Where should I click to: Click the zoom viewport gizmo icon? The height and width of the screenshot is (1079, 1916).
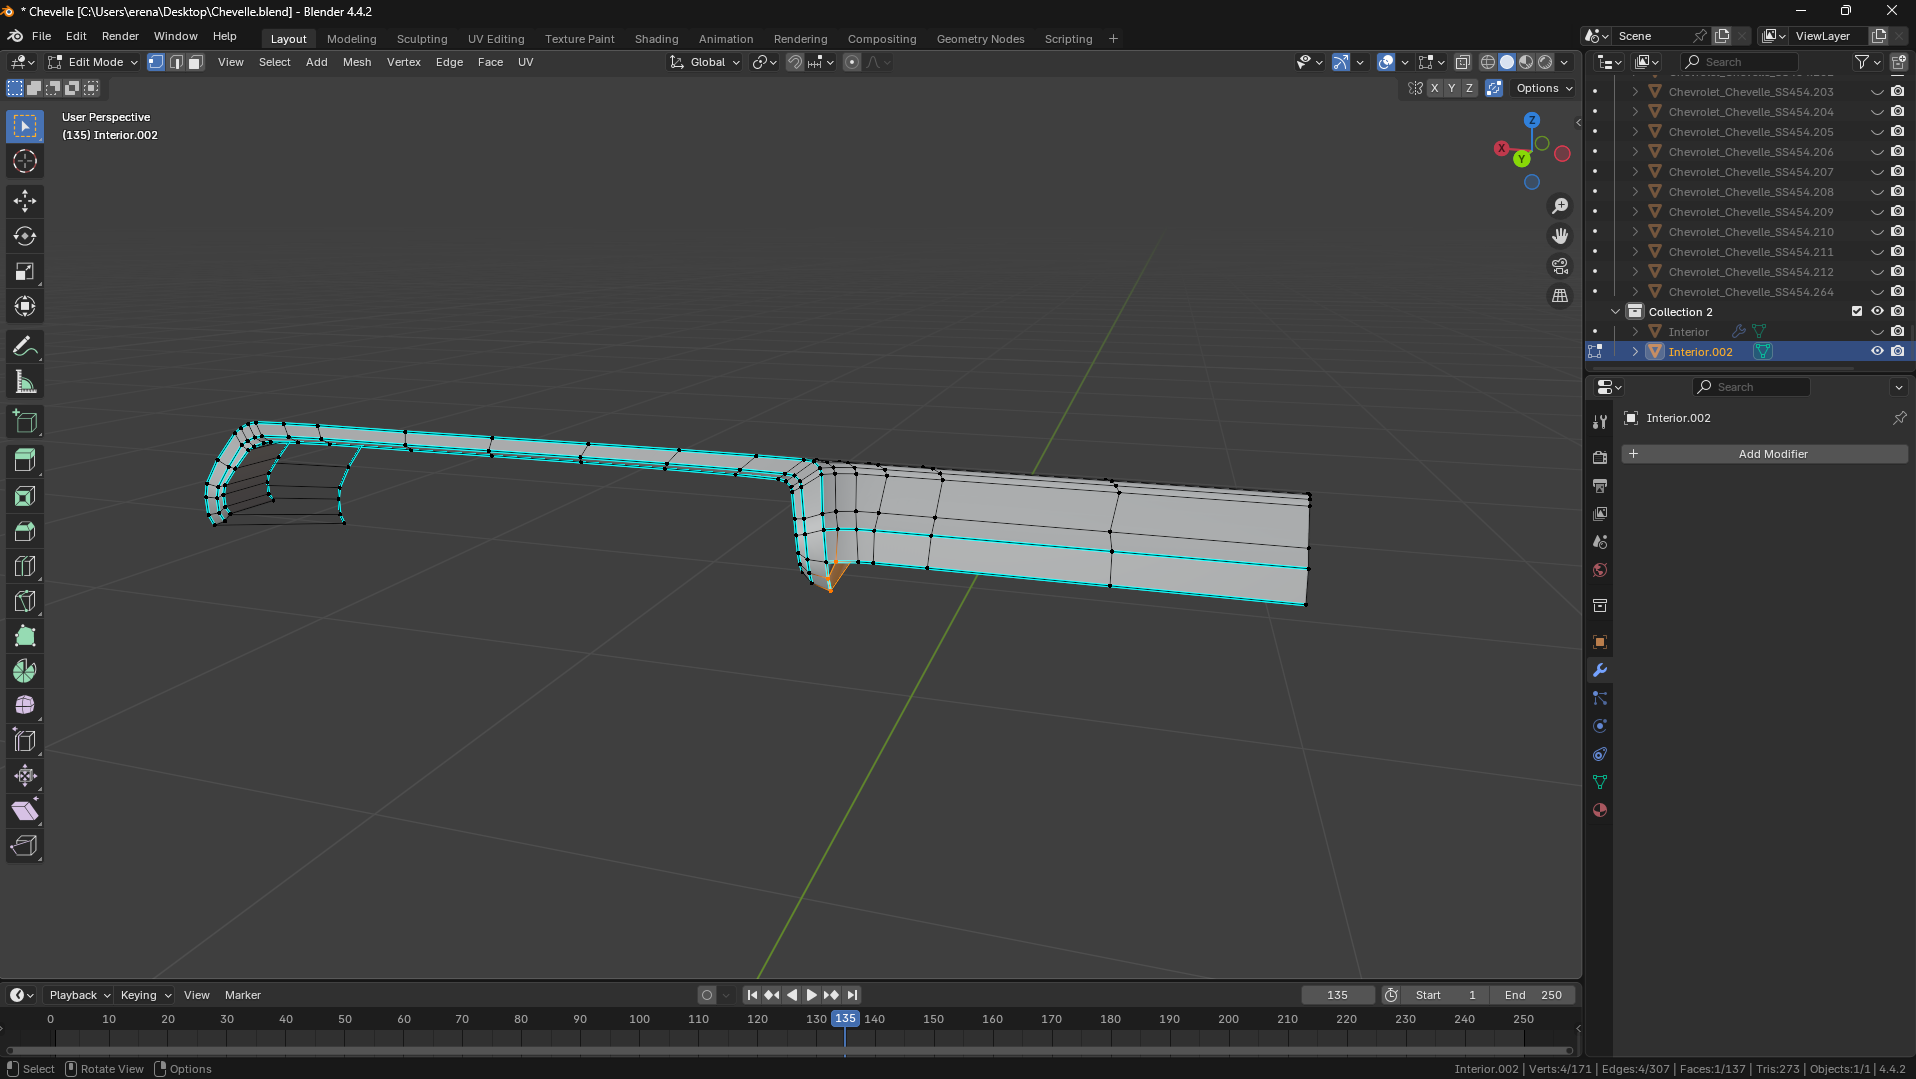tap(1560, 206)
